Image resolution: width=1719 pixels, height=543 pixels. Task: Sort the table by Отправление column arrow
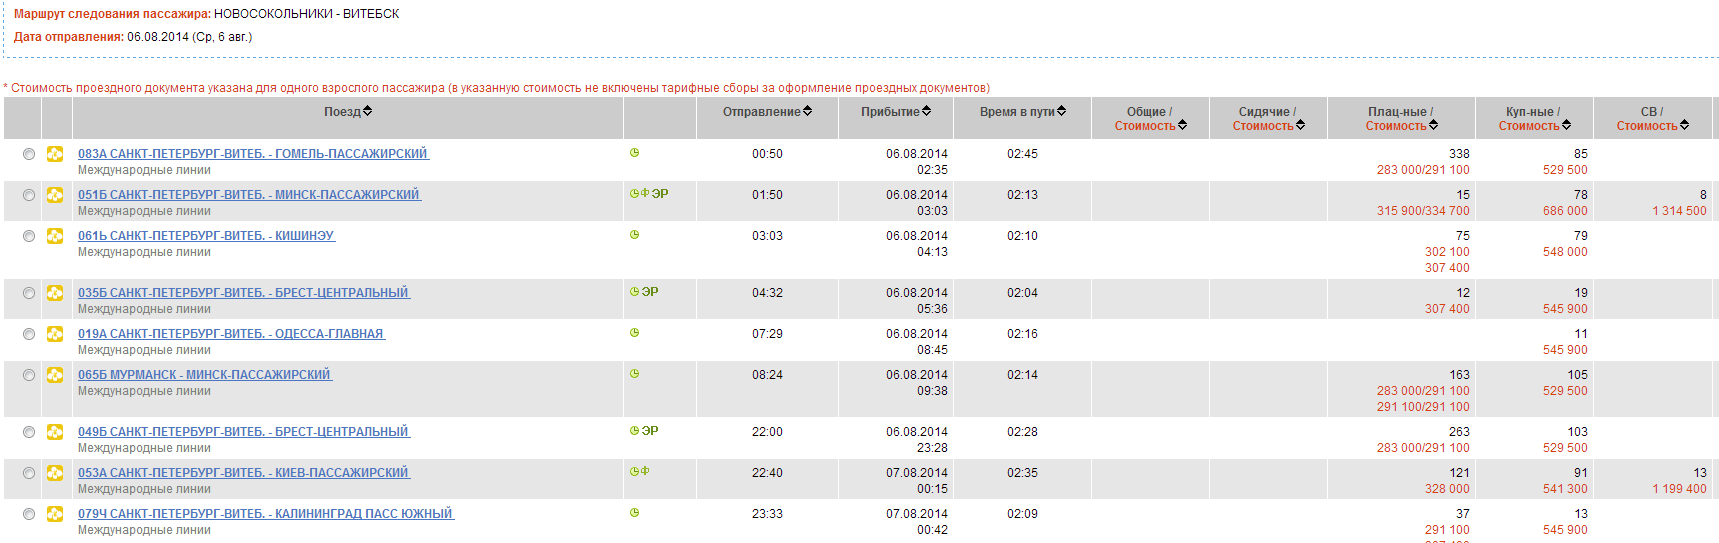[807, 111]
